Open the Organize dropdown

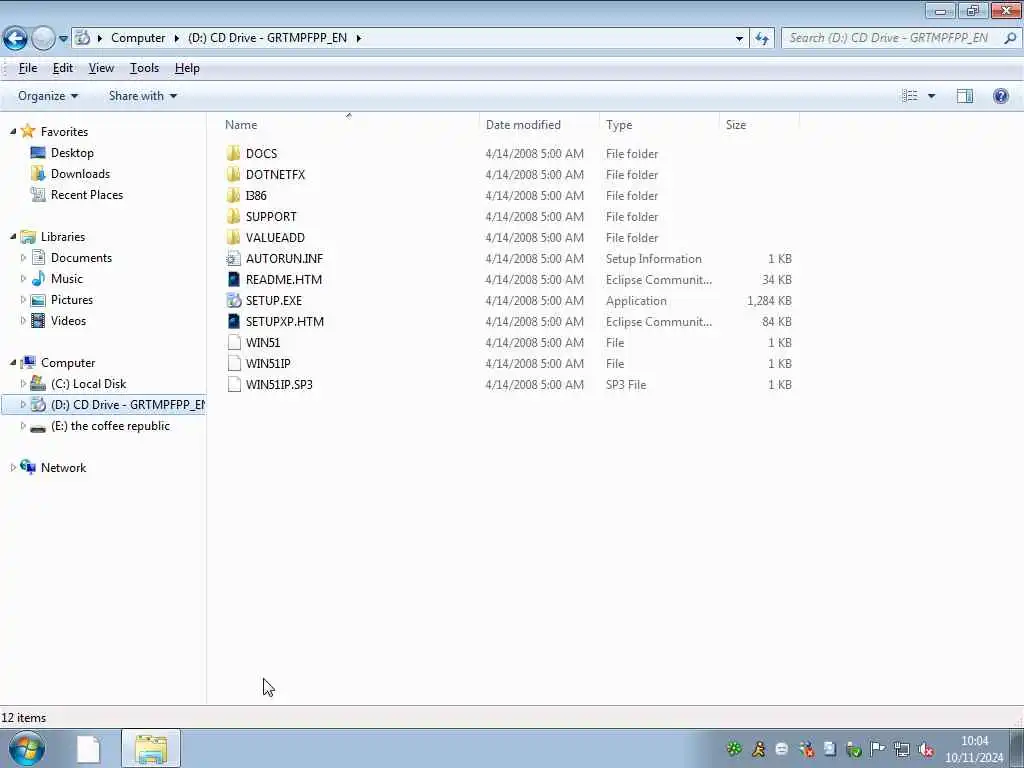(x=48, y=96)
